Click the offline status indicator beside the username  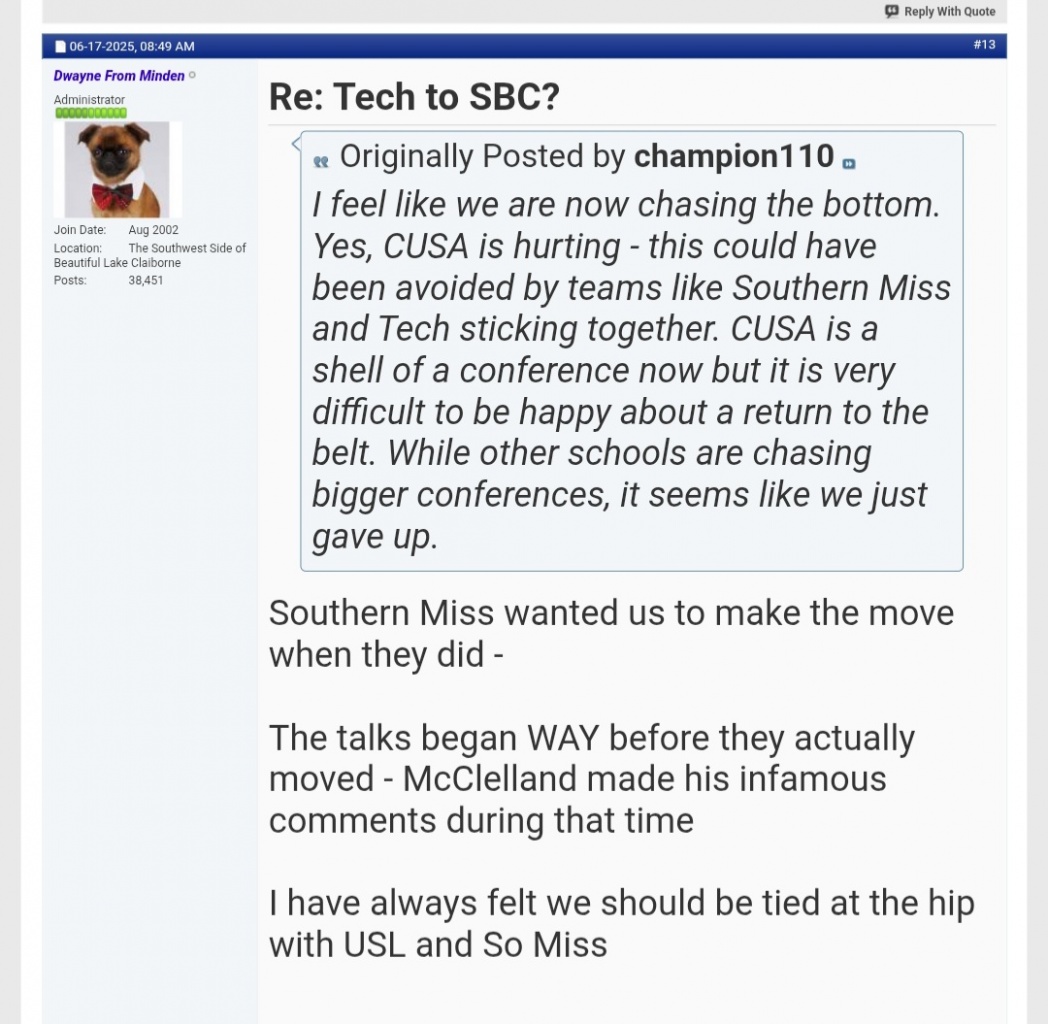click(193, 76)
